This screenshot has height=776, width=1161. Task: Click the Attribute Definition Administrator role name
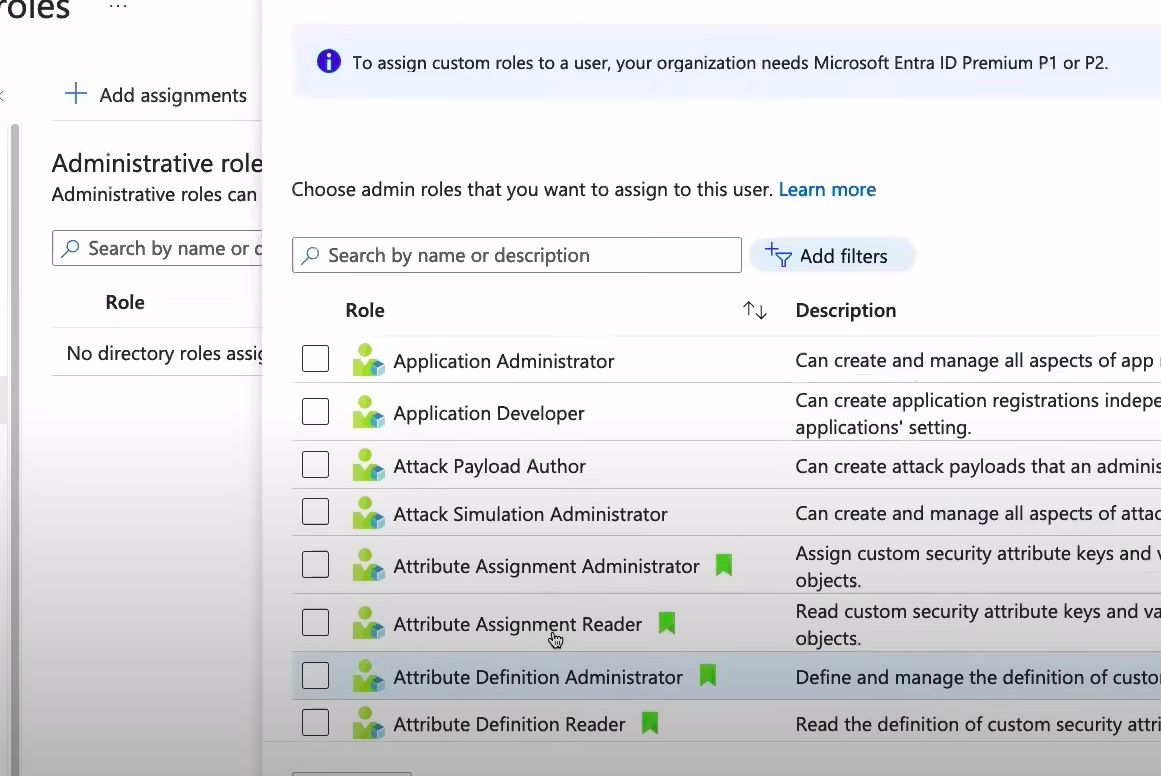coord(537,677)
